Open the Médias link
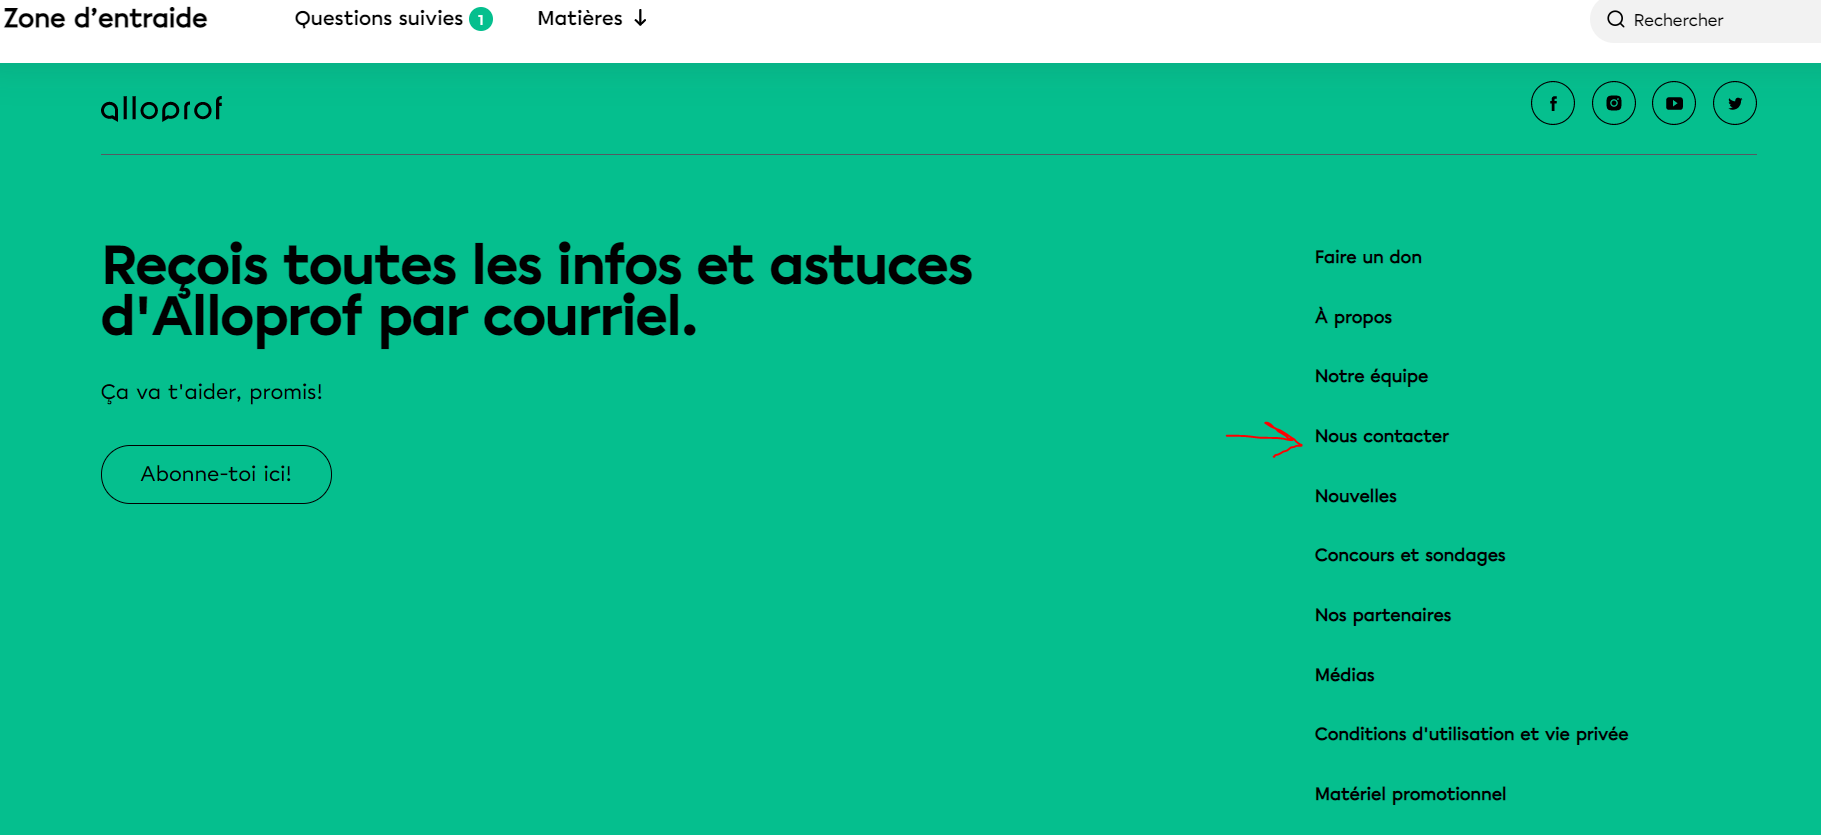The image size is (1821, 835). tap(1345, 675)
